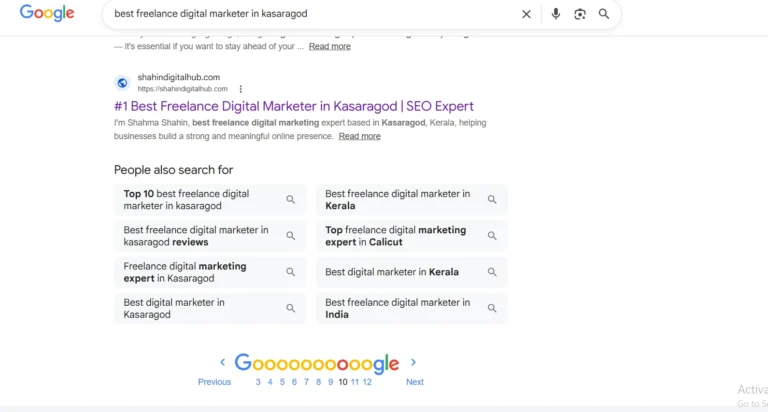This screenshot has height=412, width=768.
Task: Go to previous page with left chevron
Action: tap(222, 363)
